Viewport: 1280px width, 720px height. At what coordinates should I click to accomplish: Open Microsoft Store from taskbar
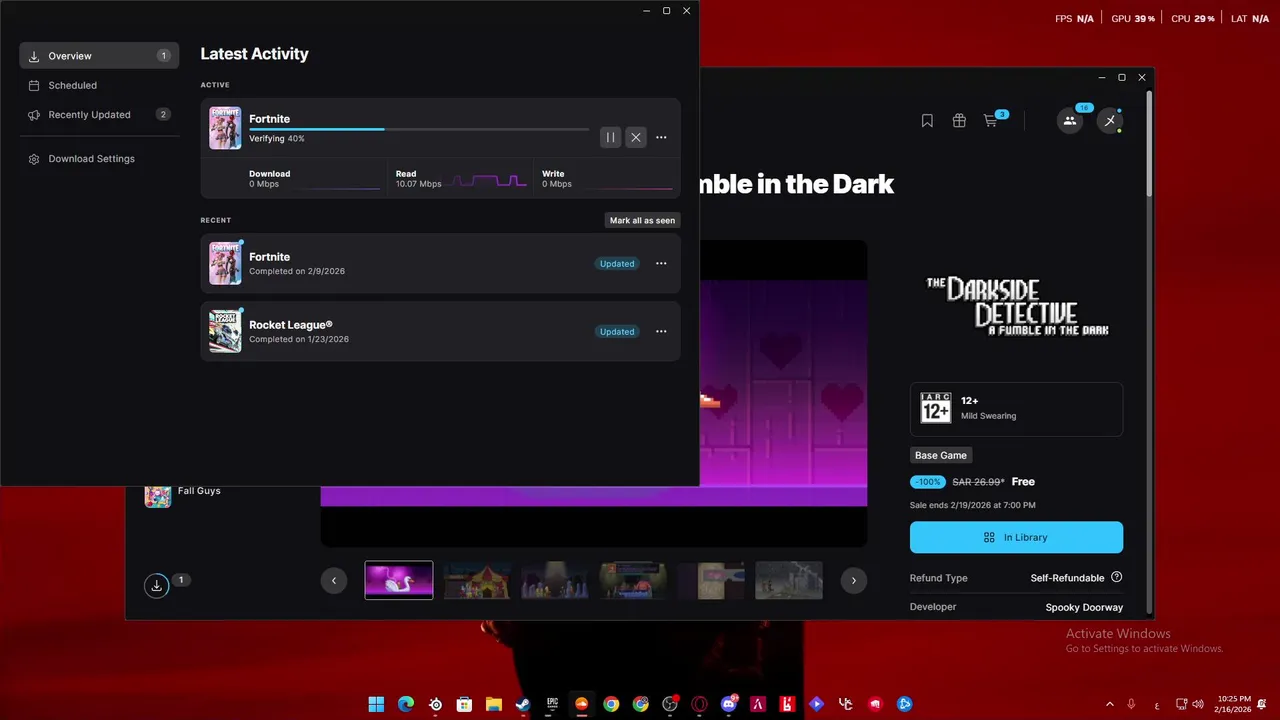tap(464, 704)
